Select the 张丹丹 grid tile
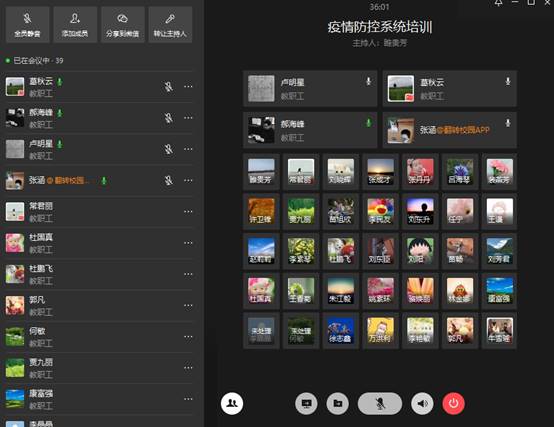554x427 pixels. coord(420,171)
